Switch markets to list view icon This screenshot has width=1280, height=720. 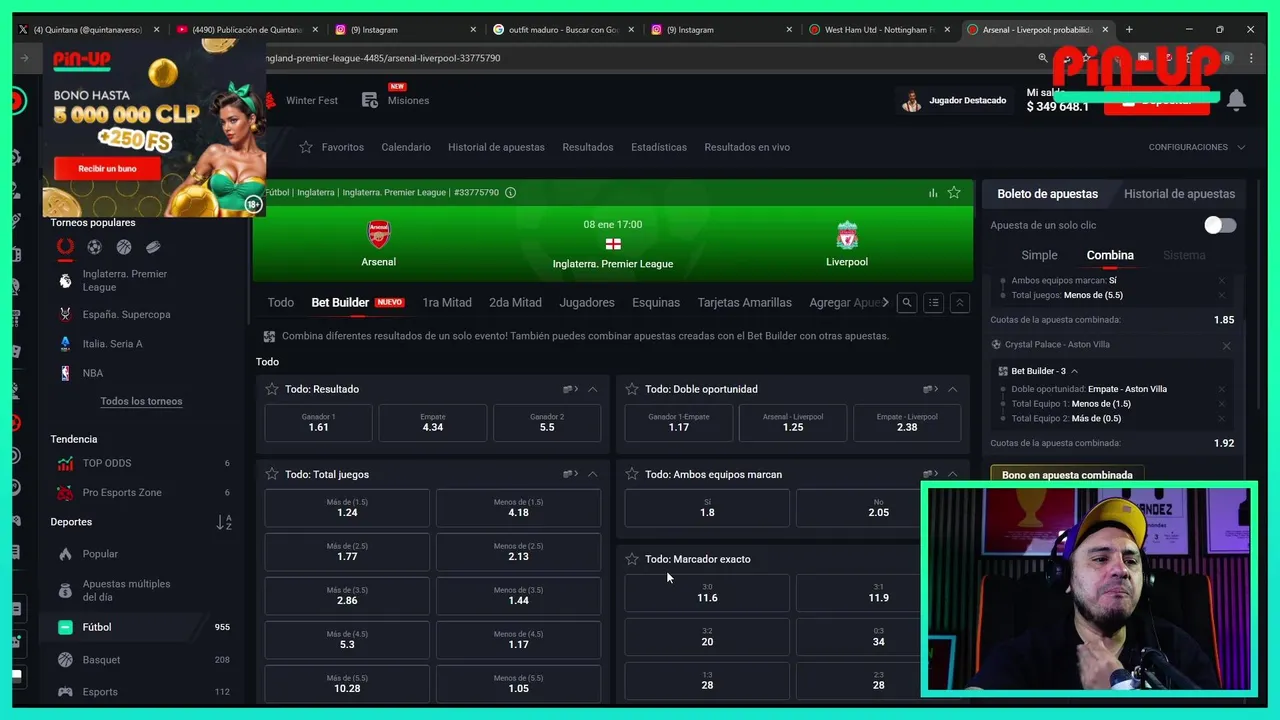(933, 303)
